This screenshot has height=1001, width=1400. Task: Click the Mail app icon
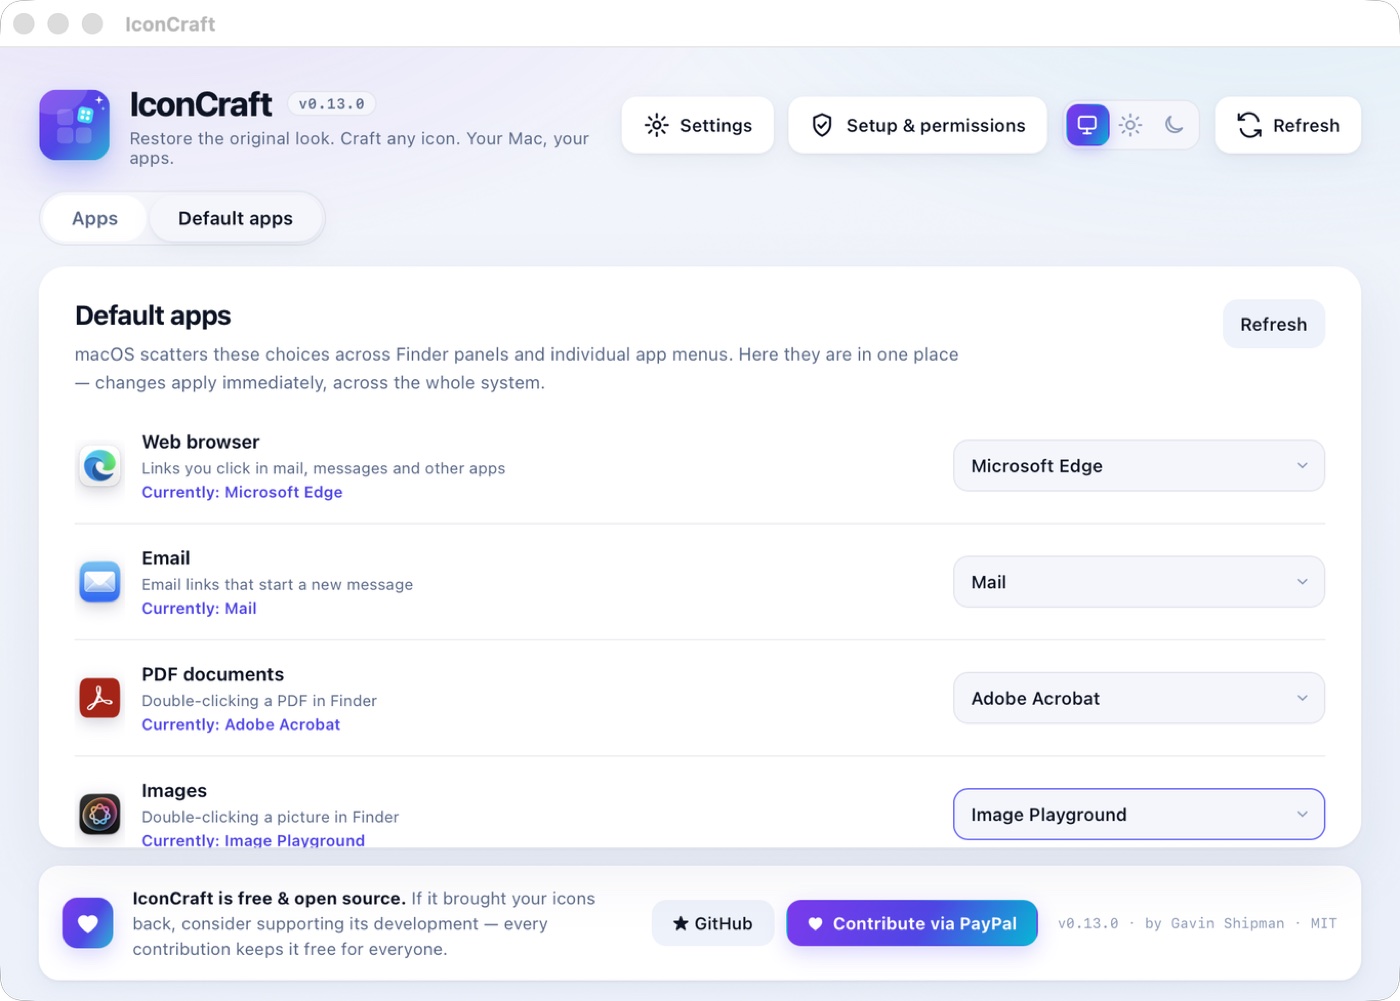click(100, 582)
